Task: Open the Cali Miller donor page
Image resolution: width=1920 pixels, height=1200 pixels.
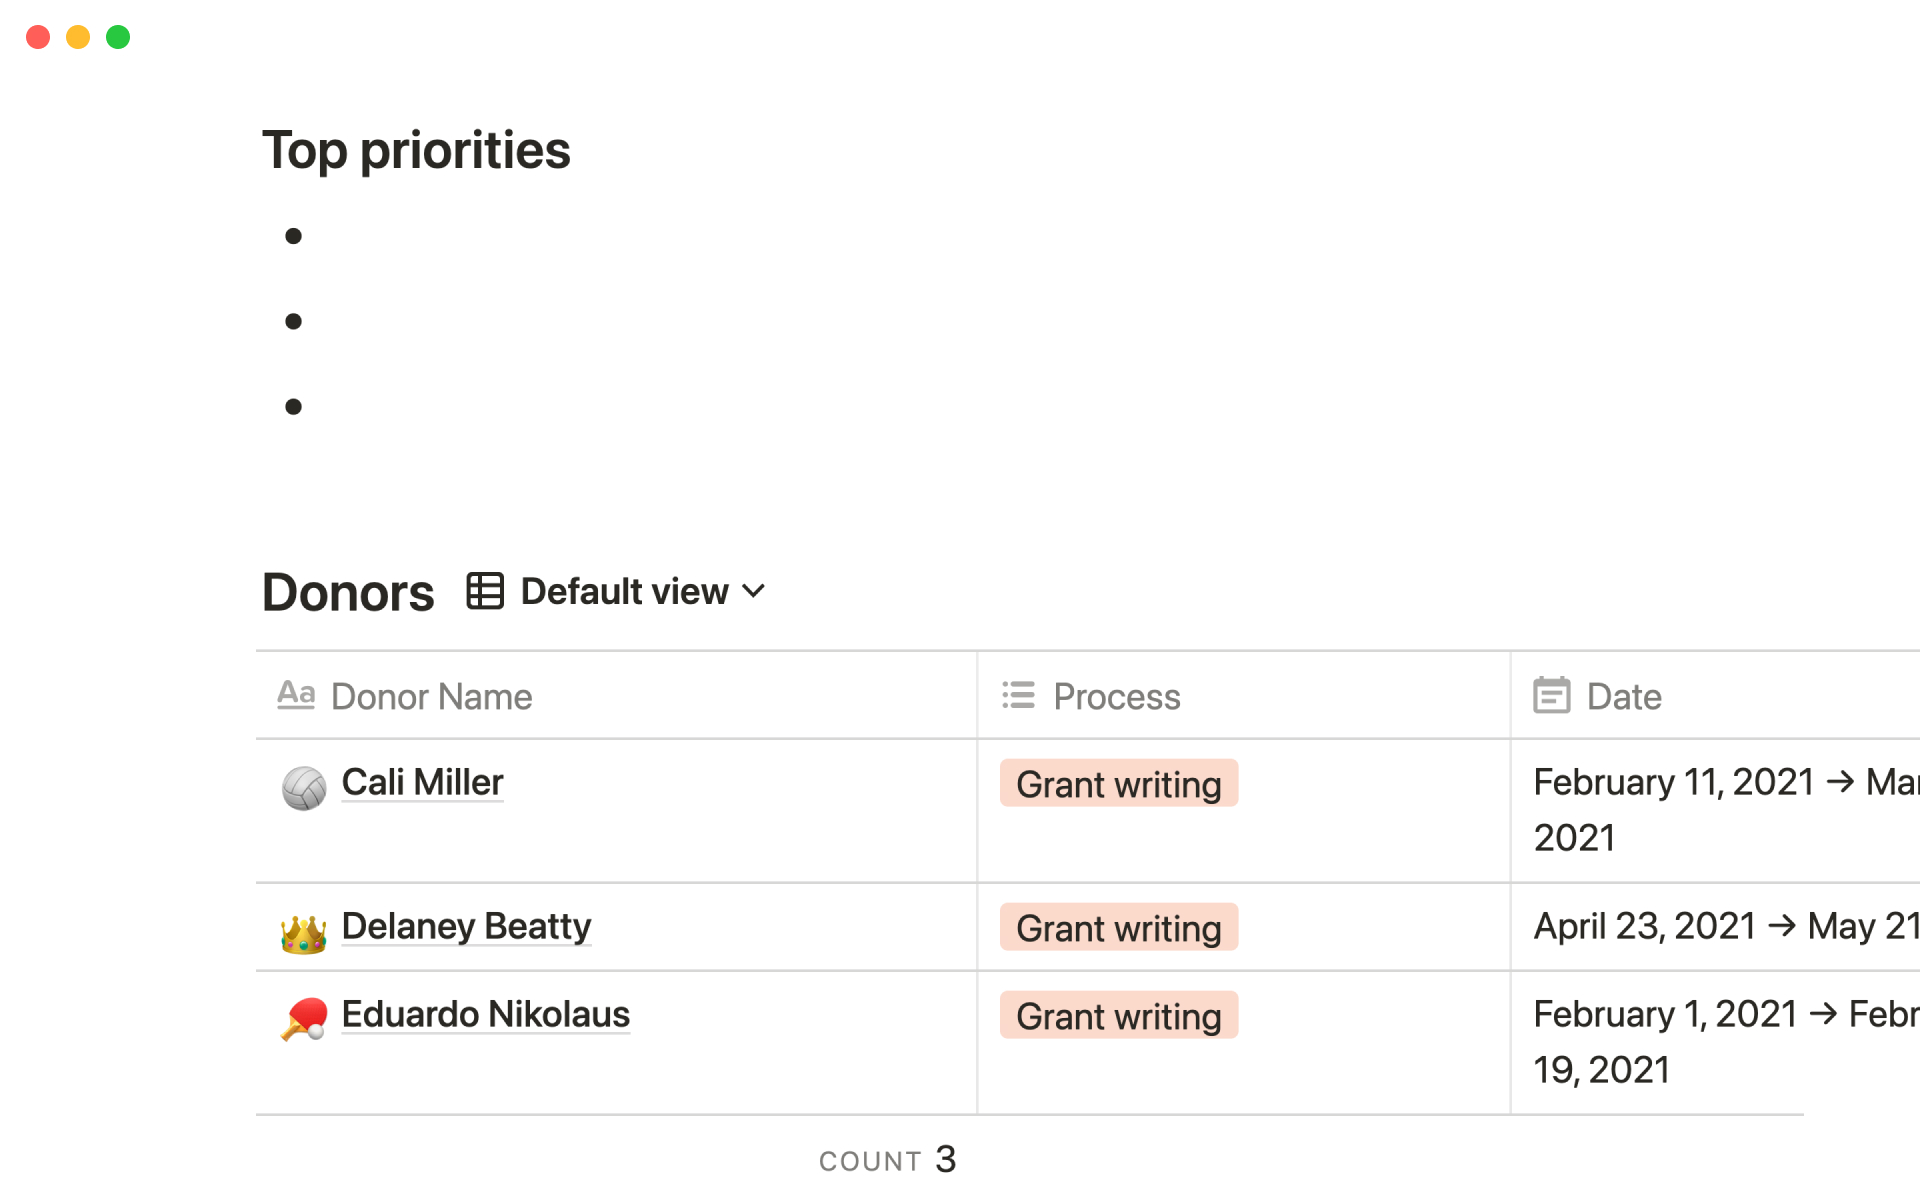Action: coord(422,782)
